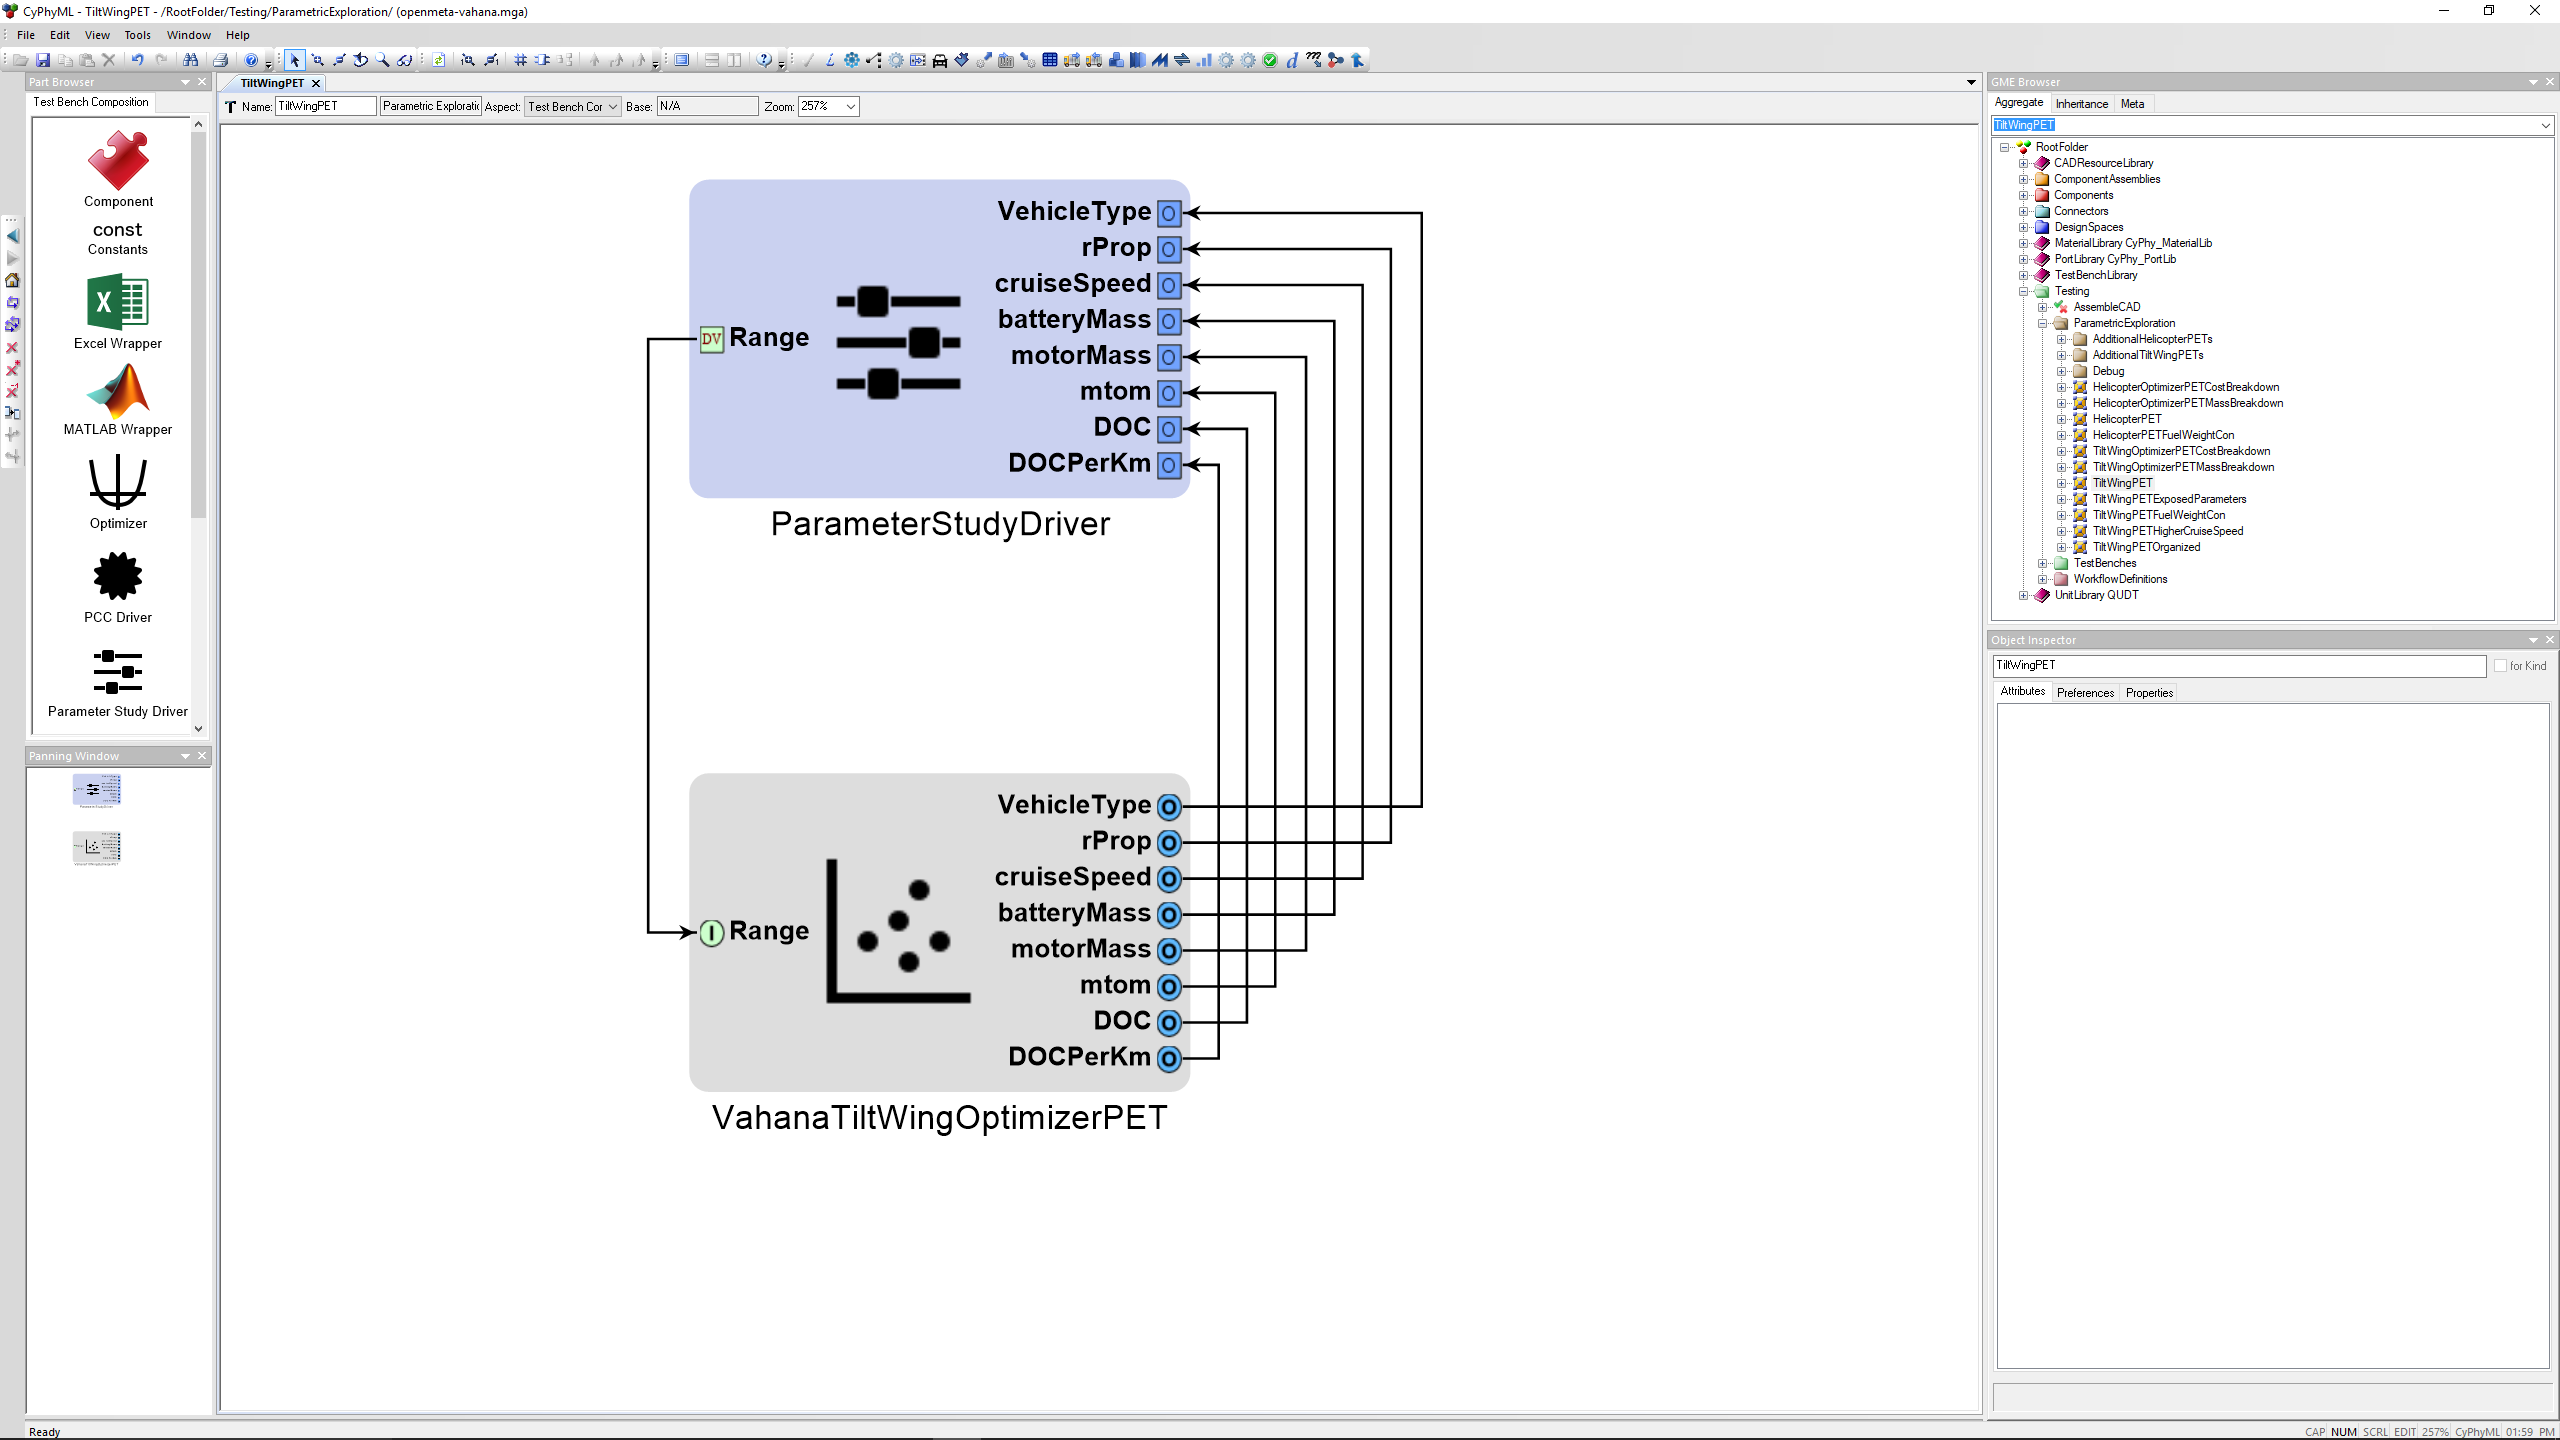Viewport: 2560px width, 1440px height.
Task: Click the Undo toolbar icon
Action: click(137, 60)
